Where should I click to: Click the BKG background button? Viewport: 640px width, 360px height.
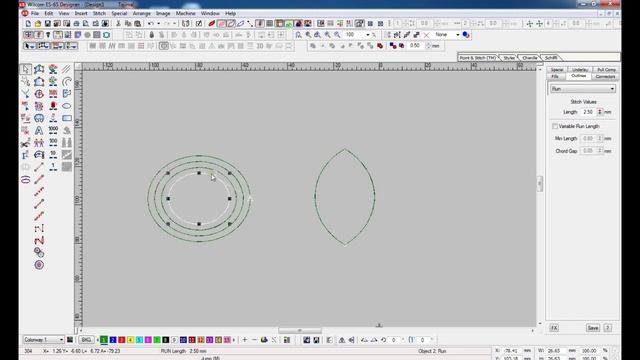pyautogui.click(x=86, y=340)
